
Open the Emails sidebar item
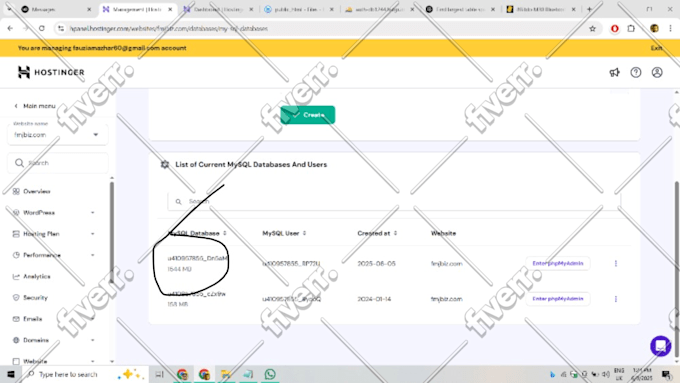33,319
